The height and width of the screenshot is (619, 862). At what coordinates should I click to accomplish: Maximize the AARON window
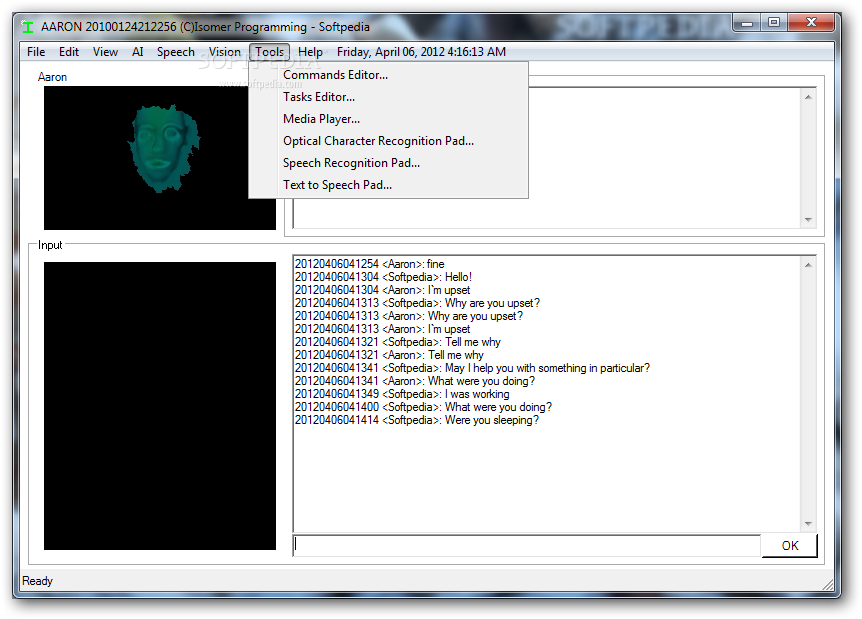(774, 23)
